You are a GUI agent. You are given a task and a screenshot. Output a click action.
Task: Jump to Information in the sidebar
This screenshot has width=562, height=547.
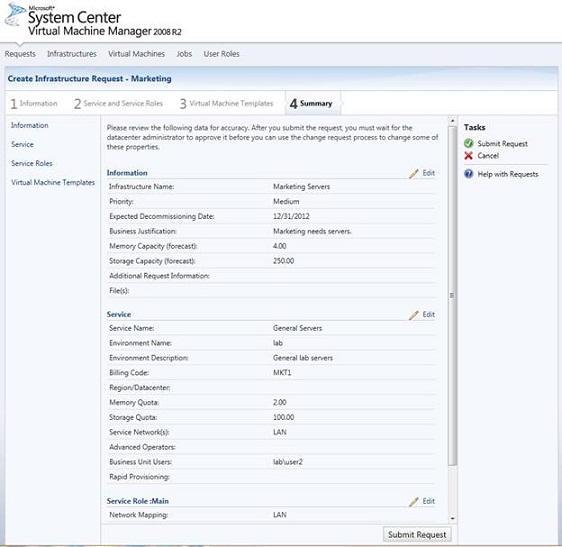[29, 125]
